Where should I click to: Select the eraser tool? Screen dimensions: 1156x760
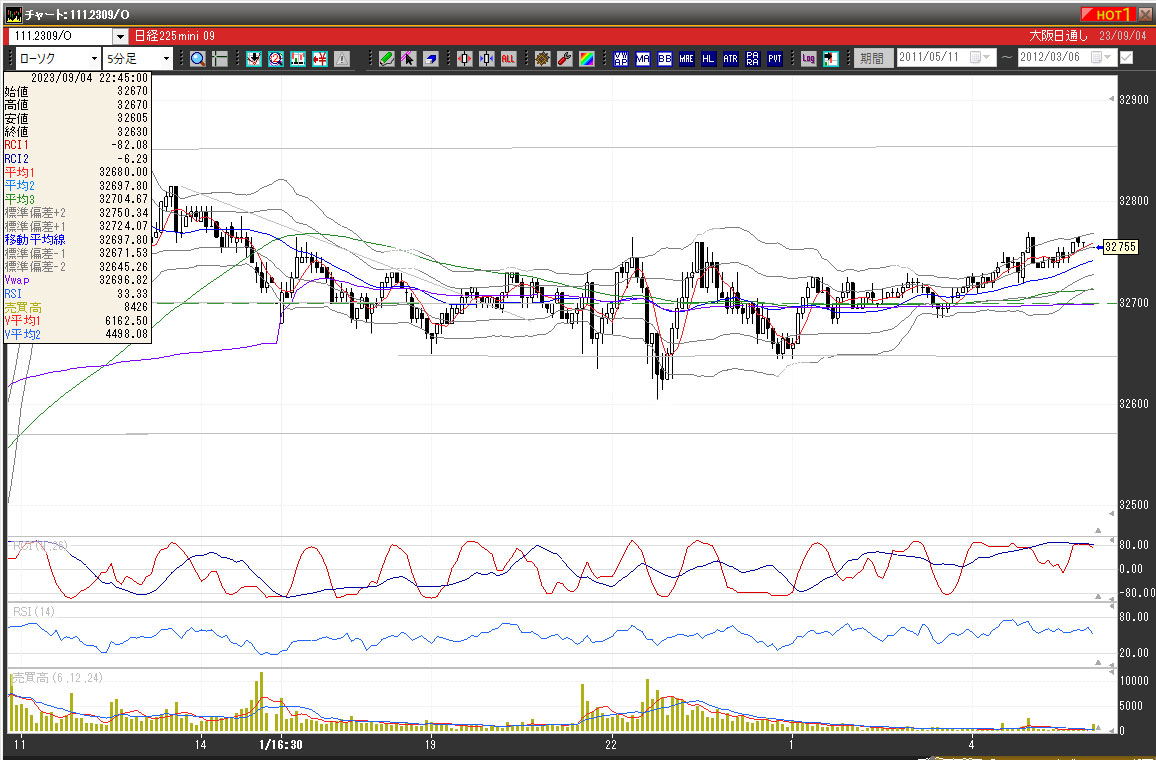coord(431,59)
